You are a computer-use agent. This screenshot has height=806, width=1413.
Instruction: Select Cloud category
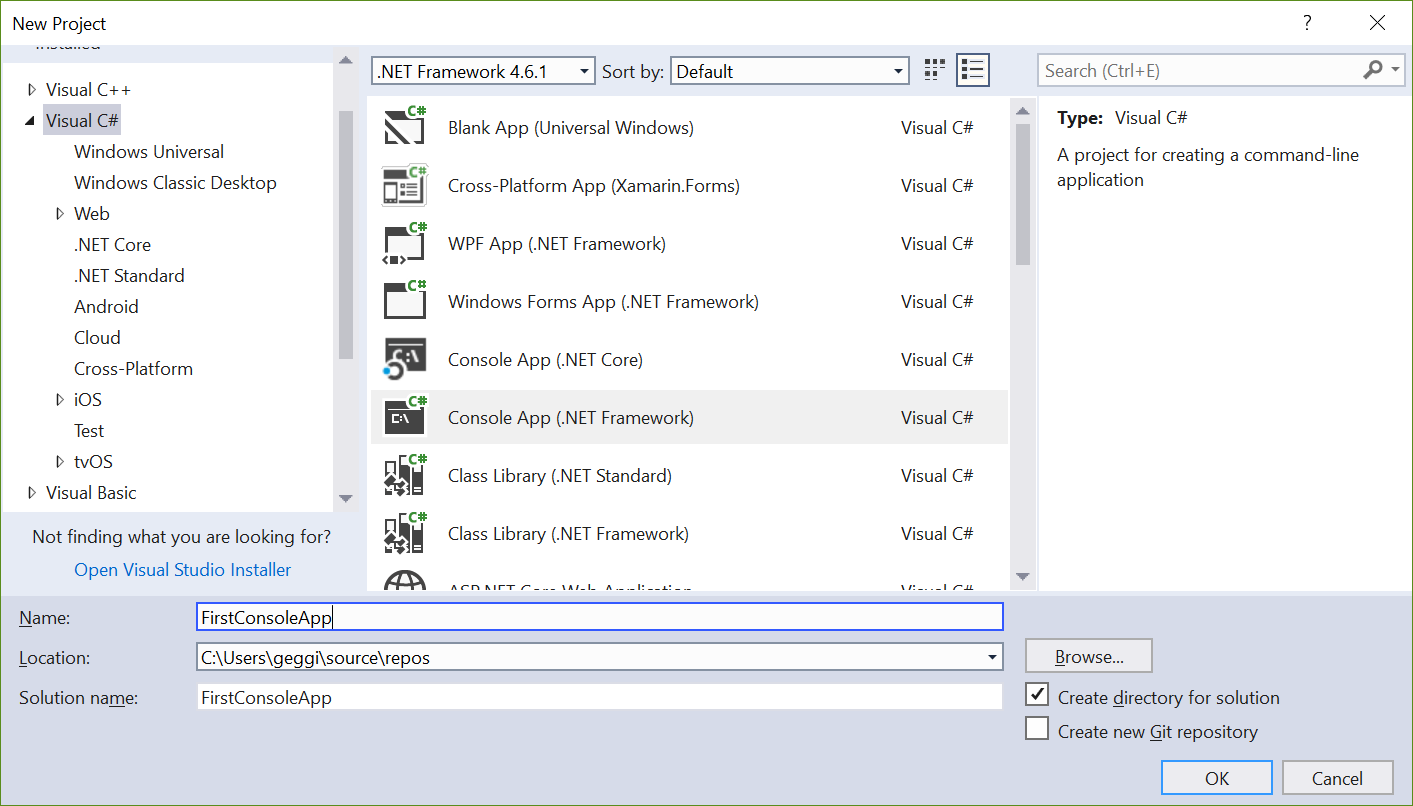click(97, 338)
